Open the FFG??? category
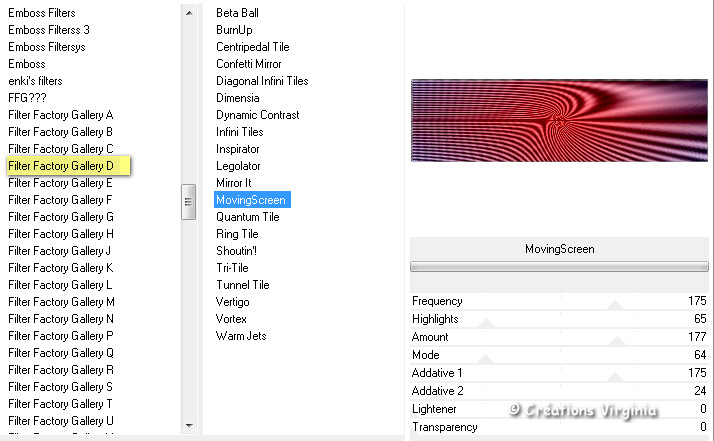The width and height of the screenshot is (714, 441). [27, 97]
